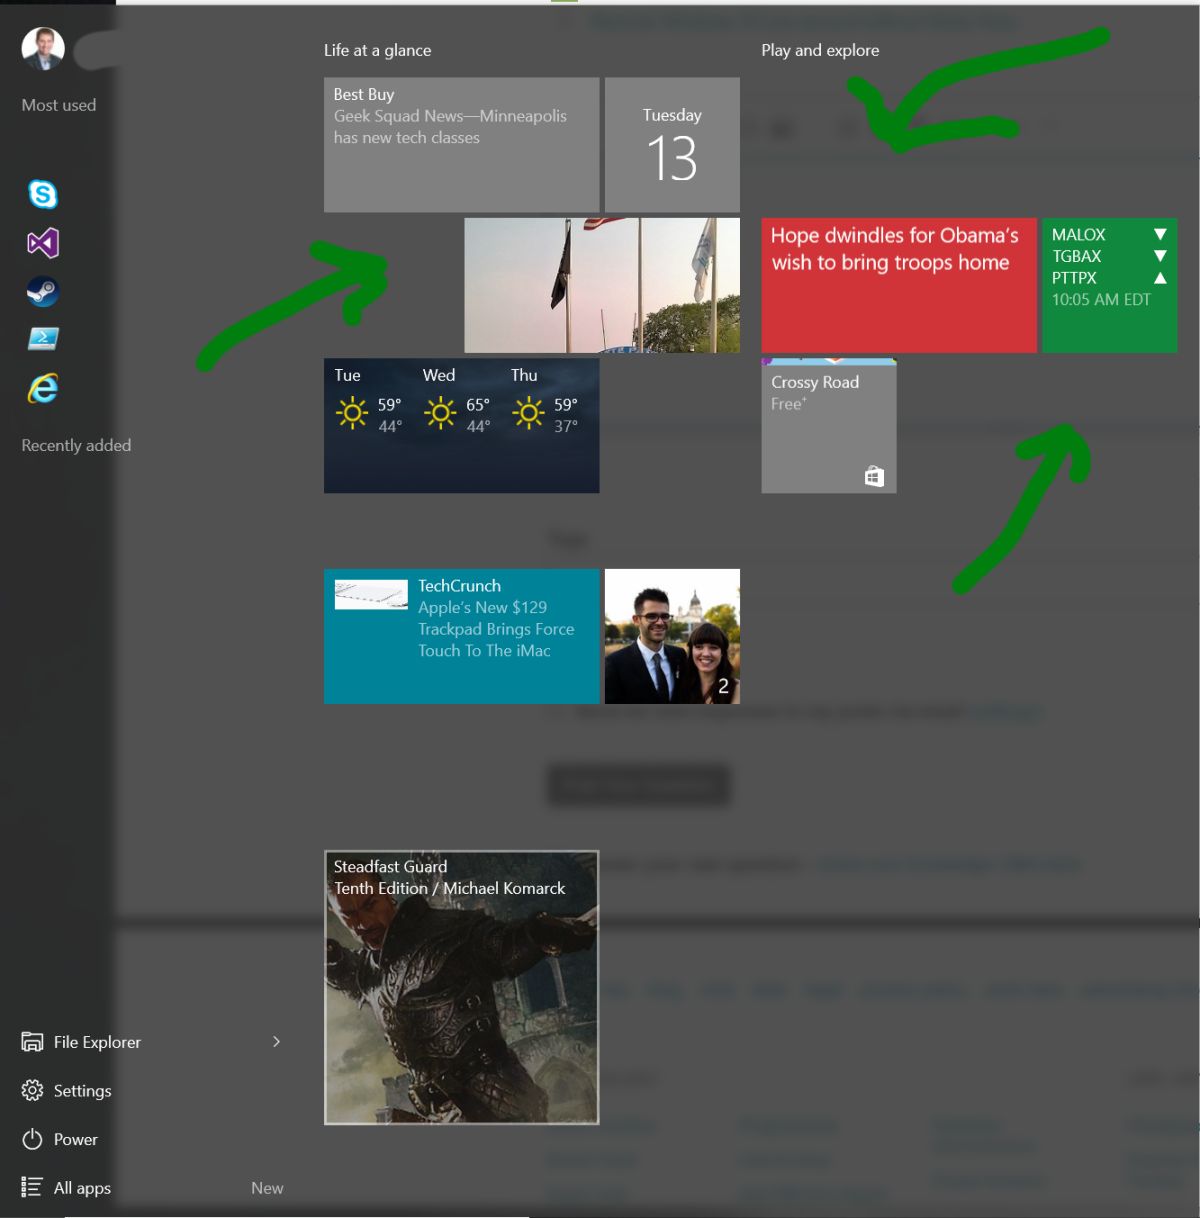Open Steam from Most used list

point(43,292)
